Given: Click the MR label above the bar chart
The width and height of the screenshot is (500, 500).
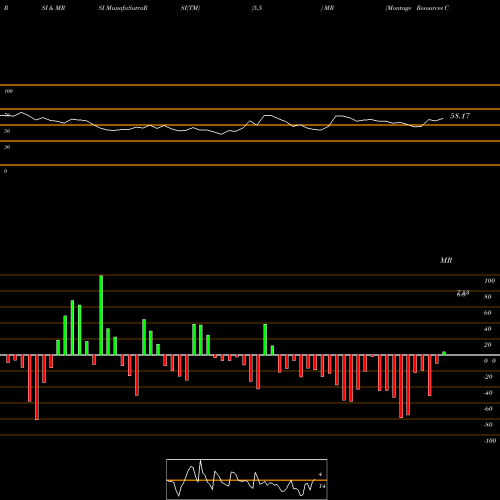Looking at the screenshot, I should click(x=446, y=260).
